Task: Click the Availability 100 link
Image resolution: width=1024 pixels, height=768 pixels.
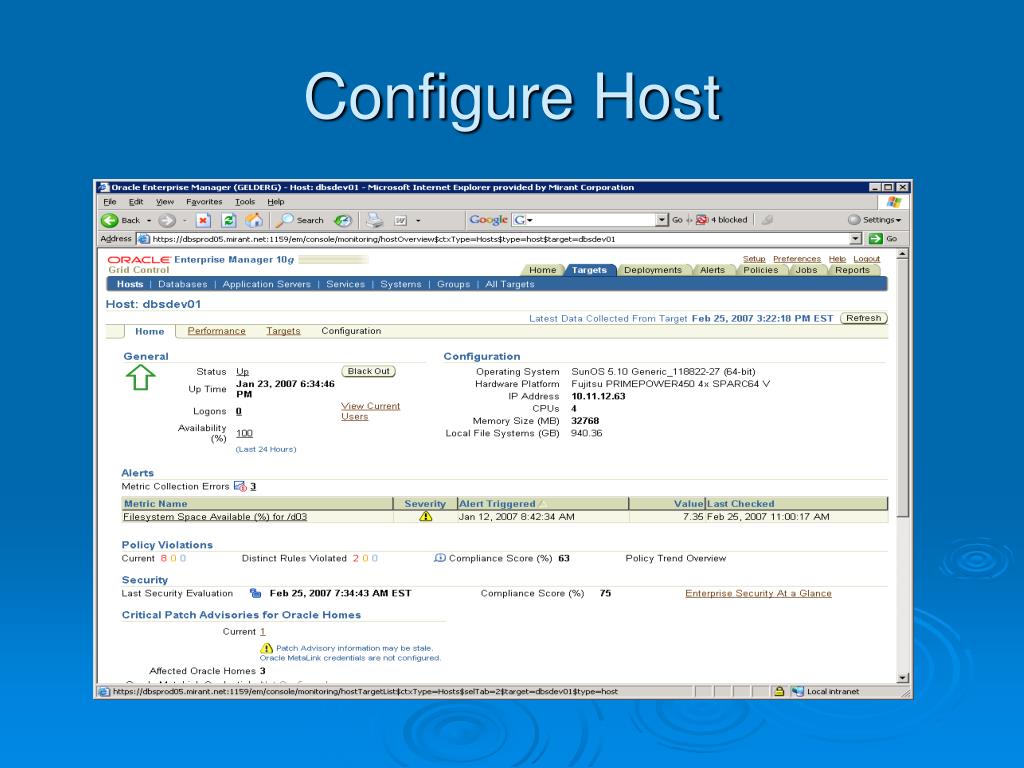Action: pos(244,433)
